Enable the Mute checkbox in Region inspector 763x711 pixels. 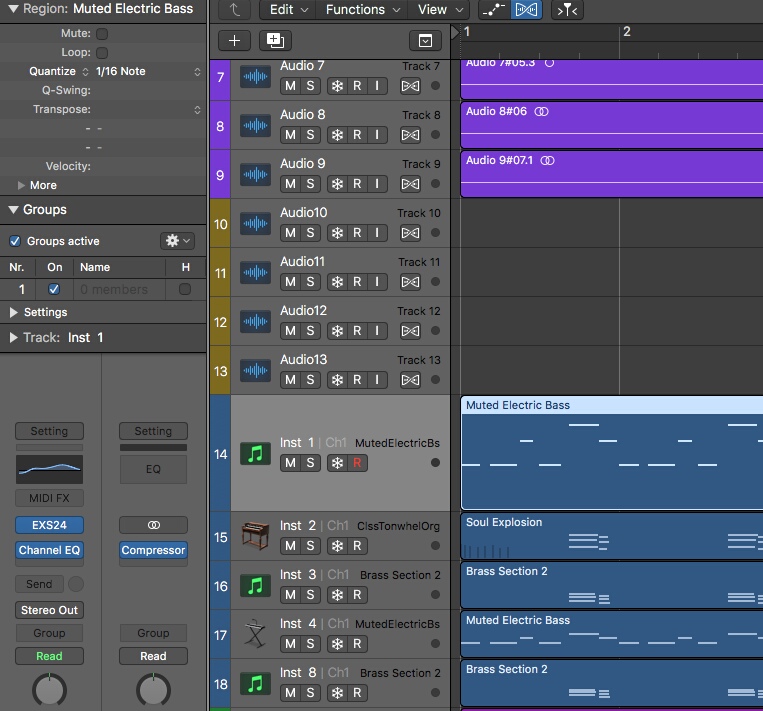pos(102,34)
